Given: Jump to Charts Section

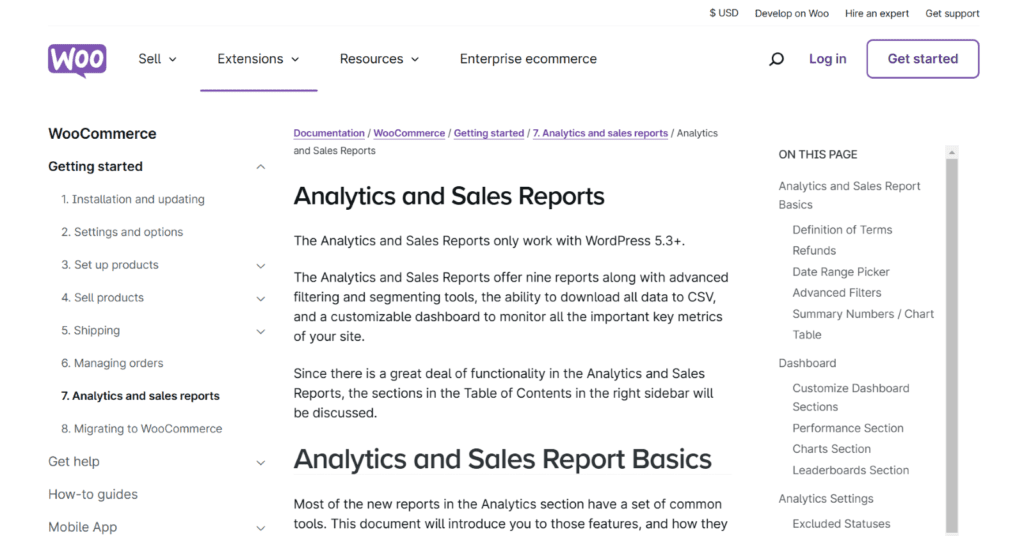Looking at the screenshot, I should (831, 449).
